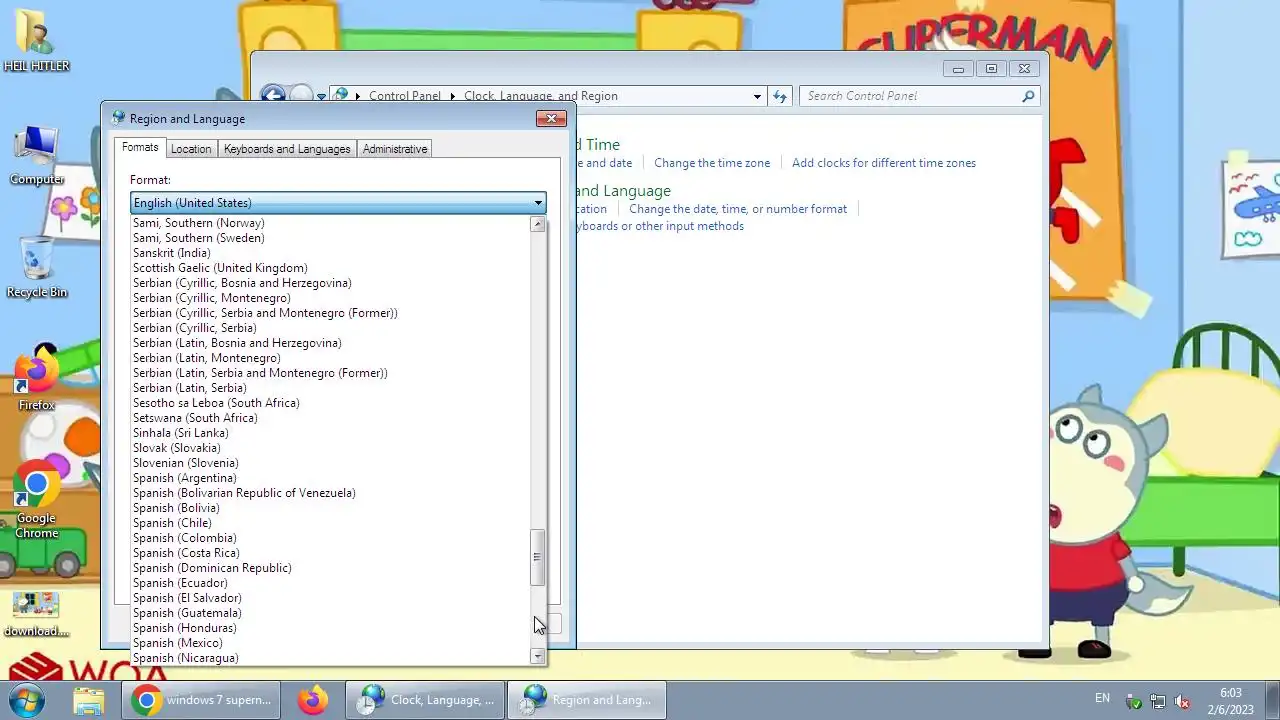Collapse the Format combo box arrow
1280x720 pixels.
point(538,203)
